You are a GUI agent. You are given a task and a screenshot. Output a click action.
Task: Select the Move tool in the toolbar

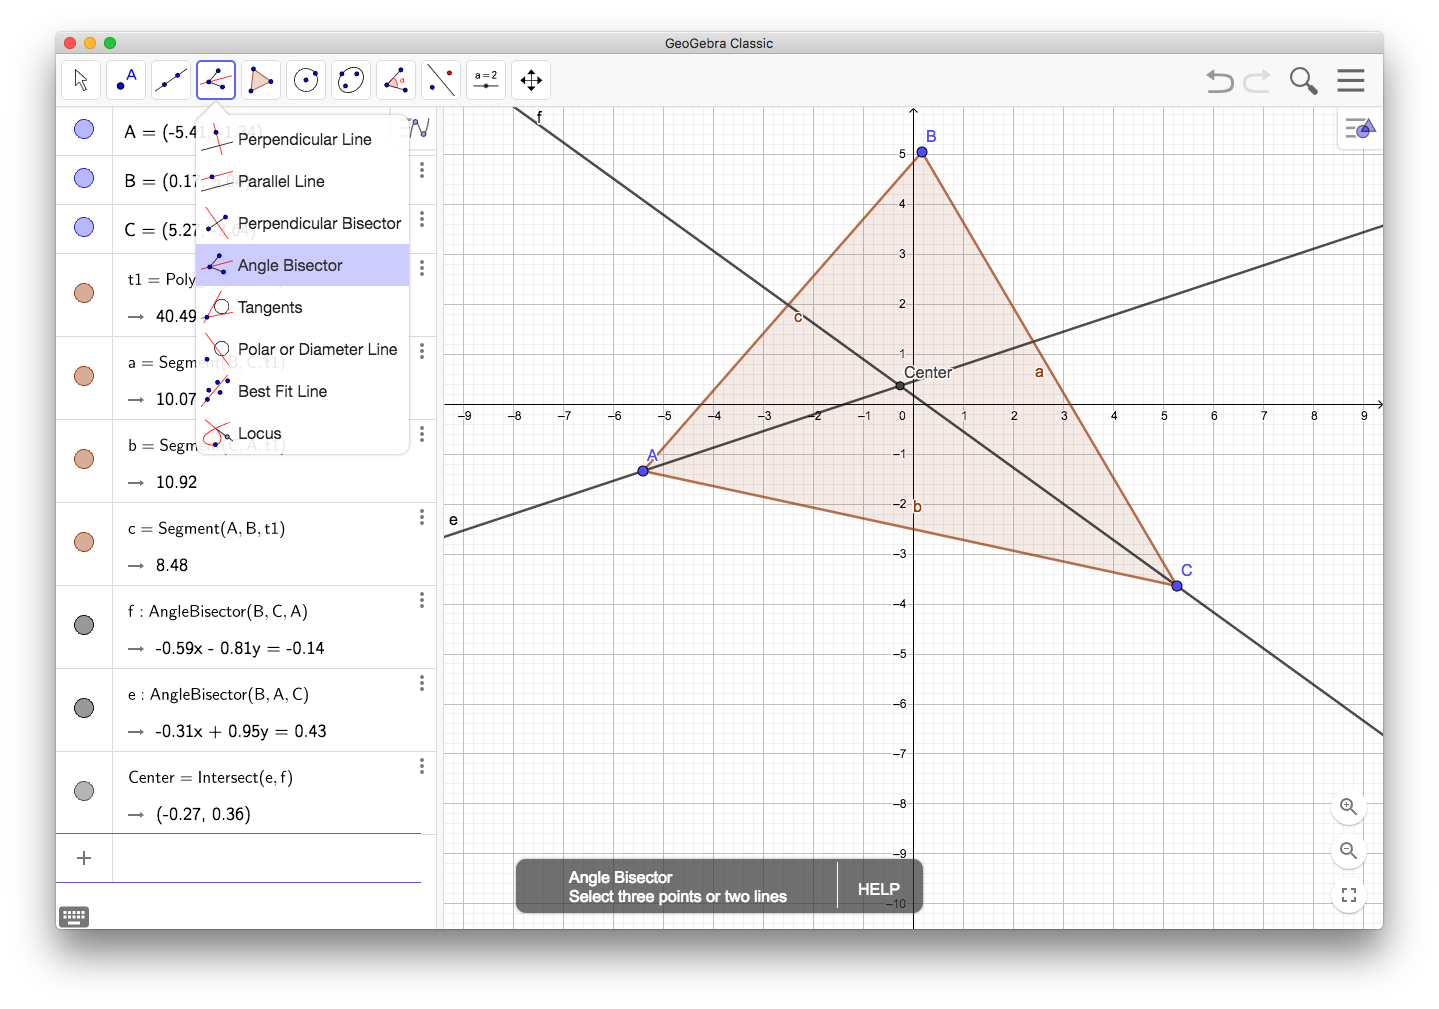[x=81, y=80]
